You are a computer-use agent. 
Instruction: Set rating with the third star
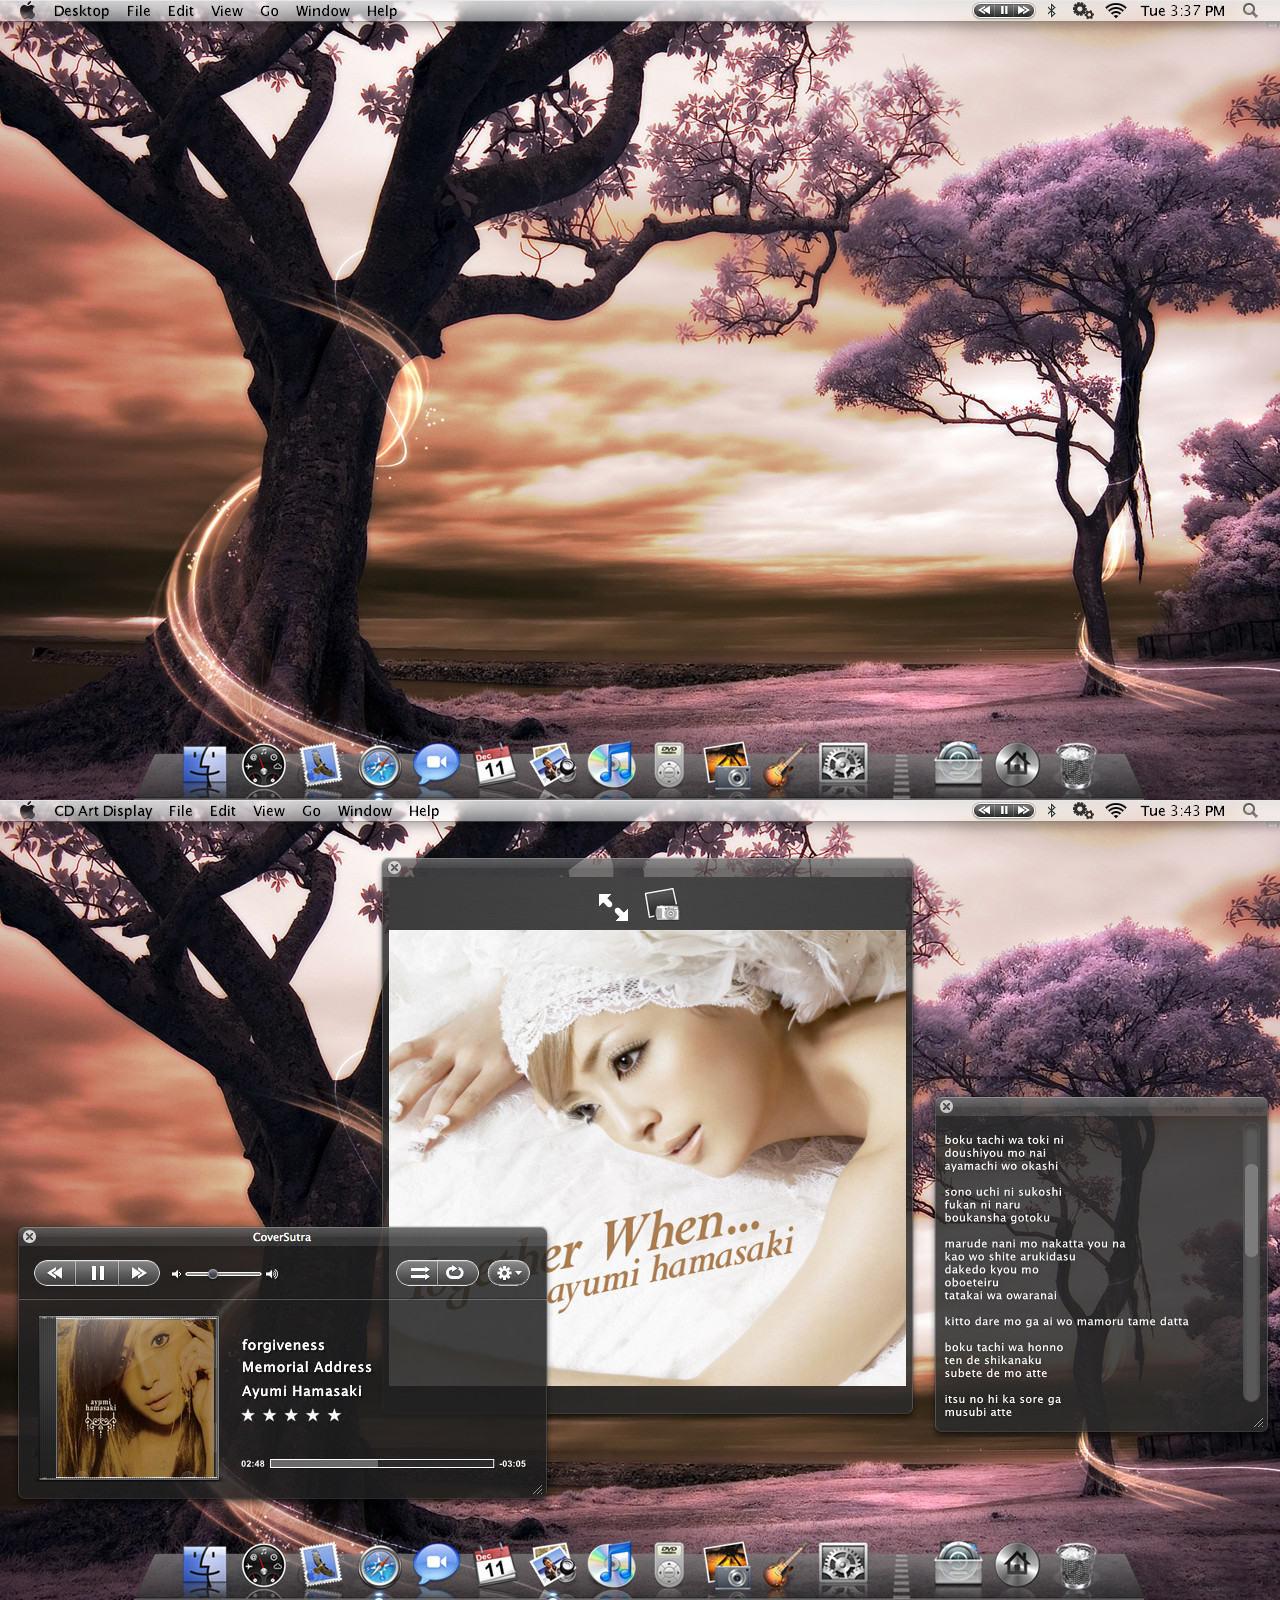[x=291, y=1415]
